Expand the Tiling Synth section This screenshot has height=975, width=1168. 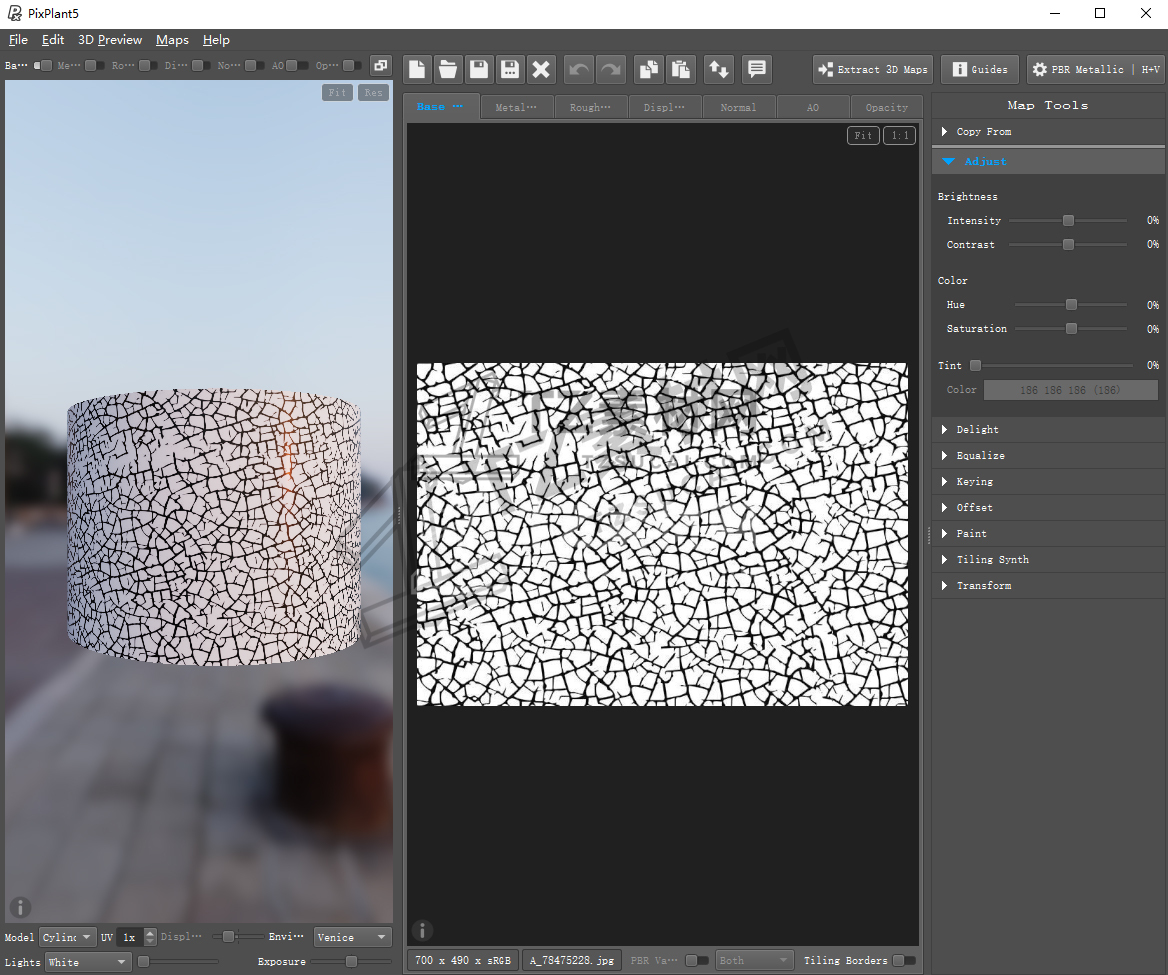[x=992, y=560]
